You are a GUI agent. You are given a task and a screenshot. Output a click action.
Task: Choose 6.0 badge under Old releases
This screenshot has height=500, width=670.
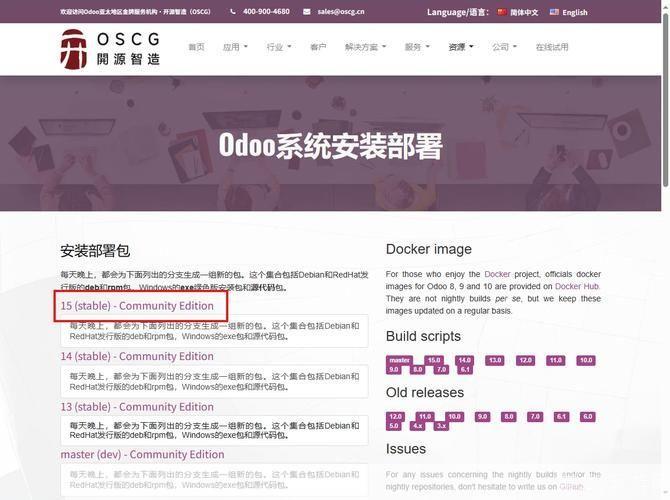588,416
